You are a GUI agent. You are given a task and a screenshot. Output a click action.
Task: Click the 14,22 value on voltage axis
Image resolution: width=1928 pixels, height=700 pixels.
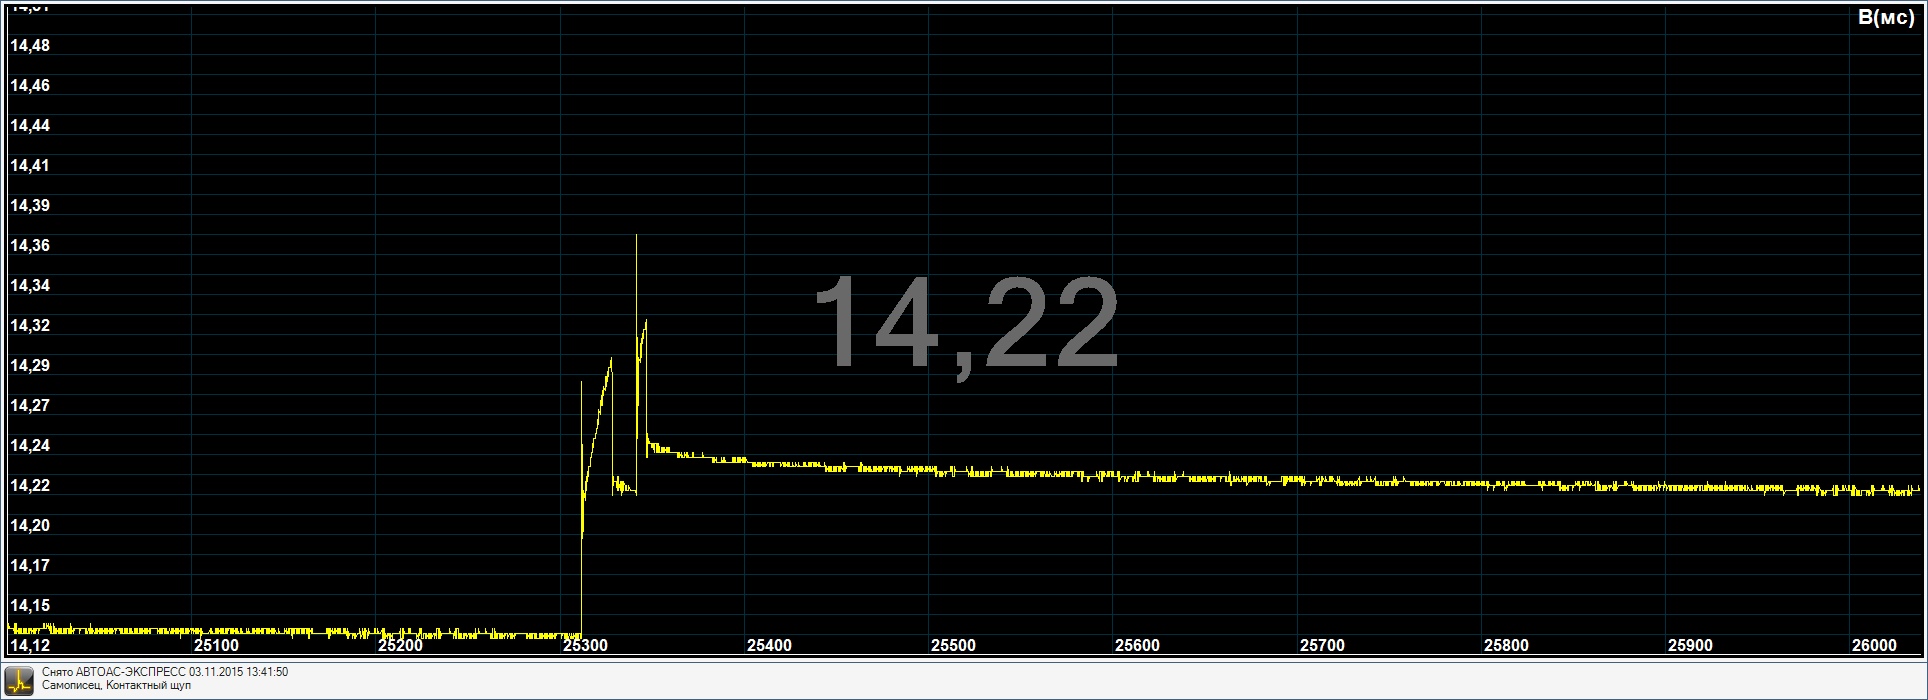tap(30, 486)
